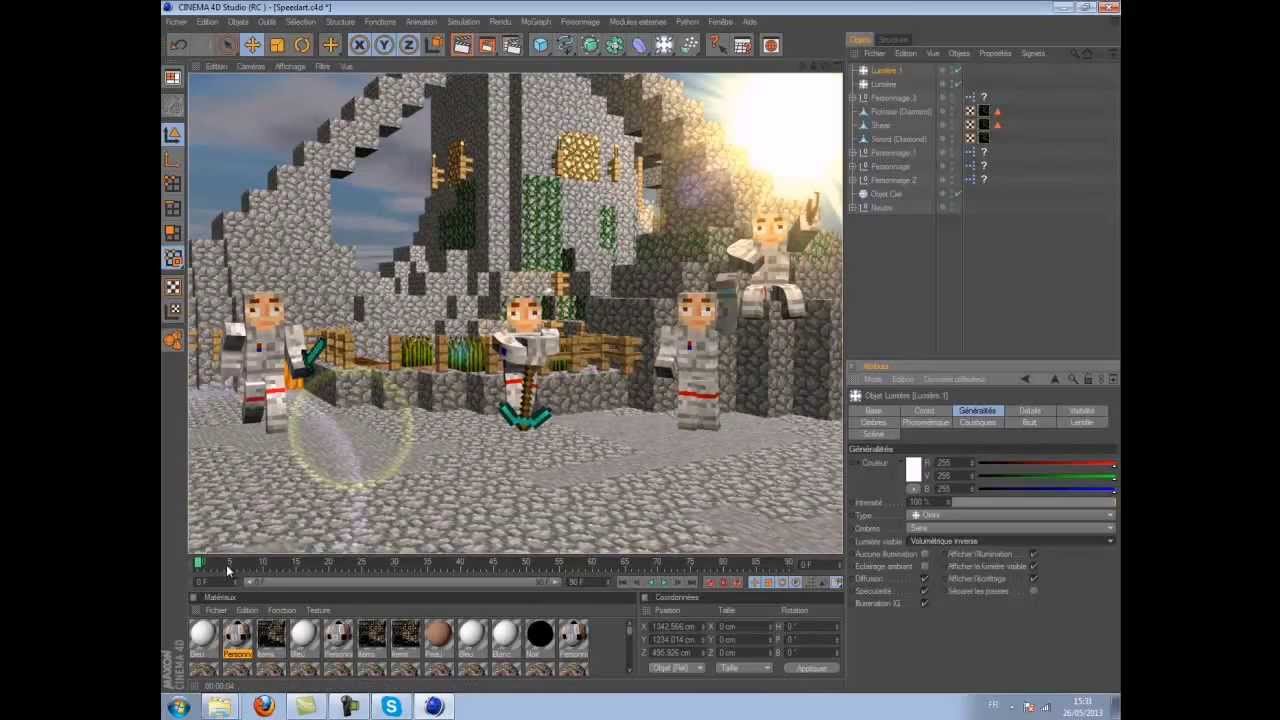Open the blue deformer capsule icon

click(x=639, y=45)
